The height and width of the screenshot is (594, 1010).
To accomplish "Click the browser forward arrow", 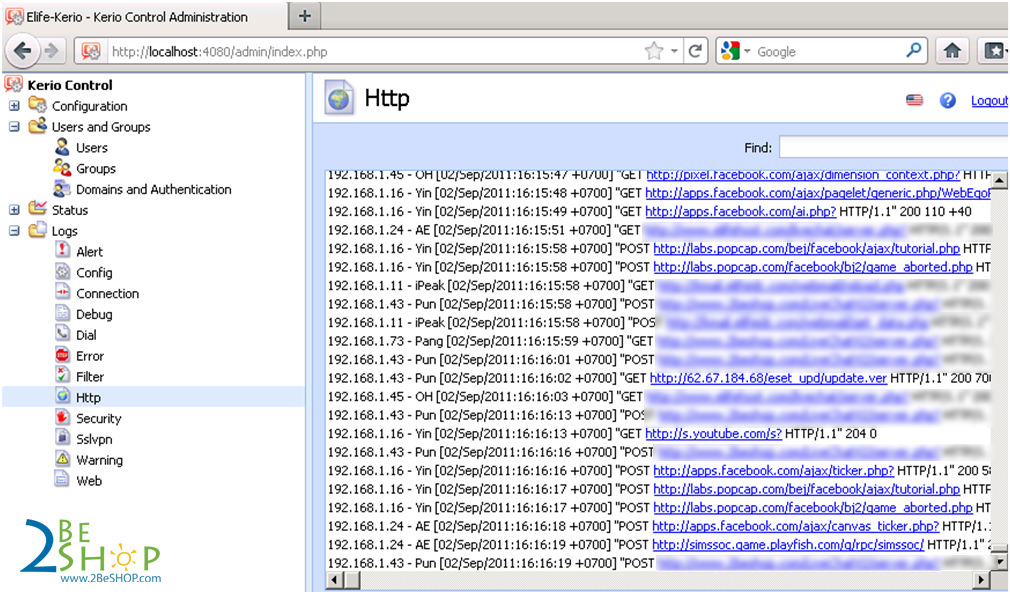I will coord(52,51).
